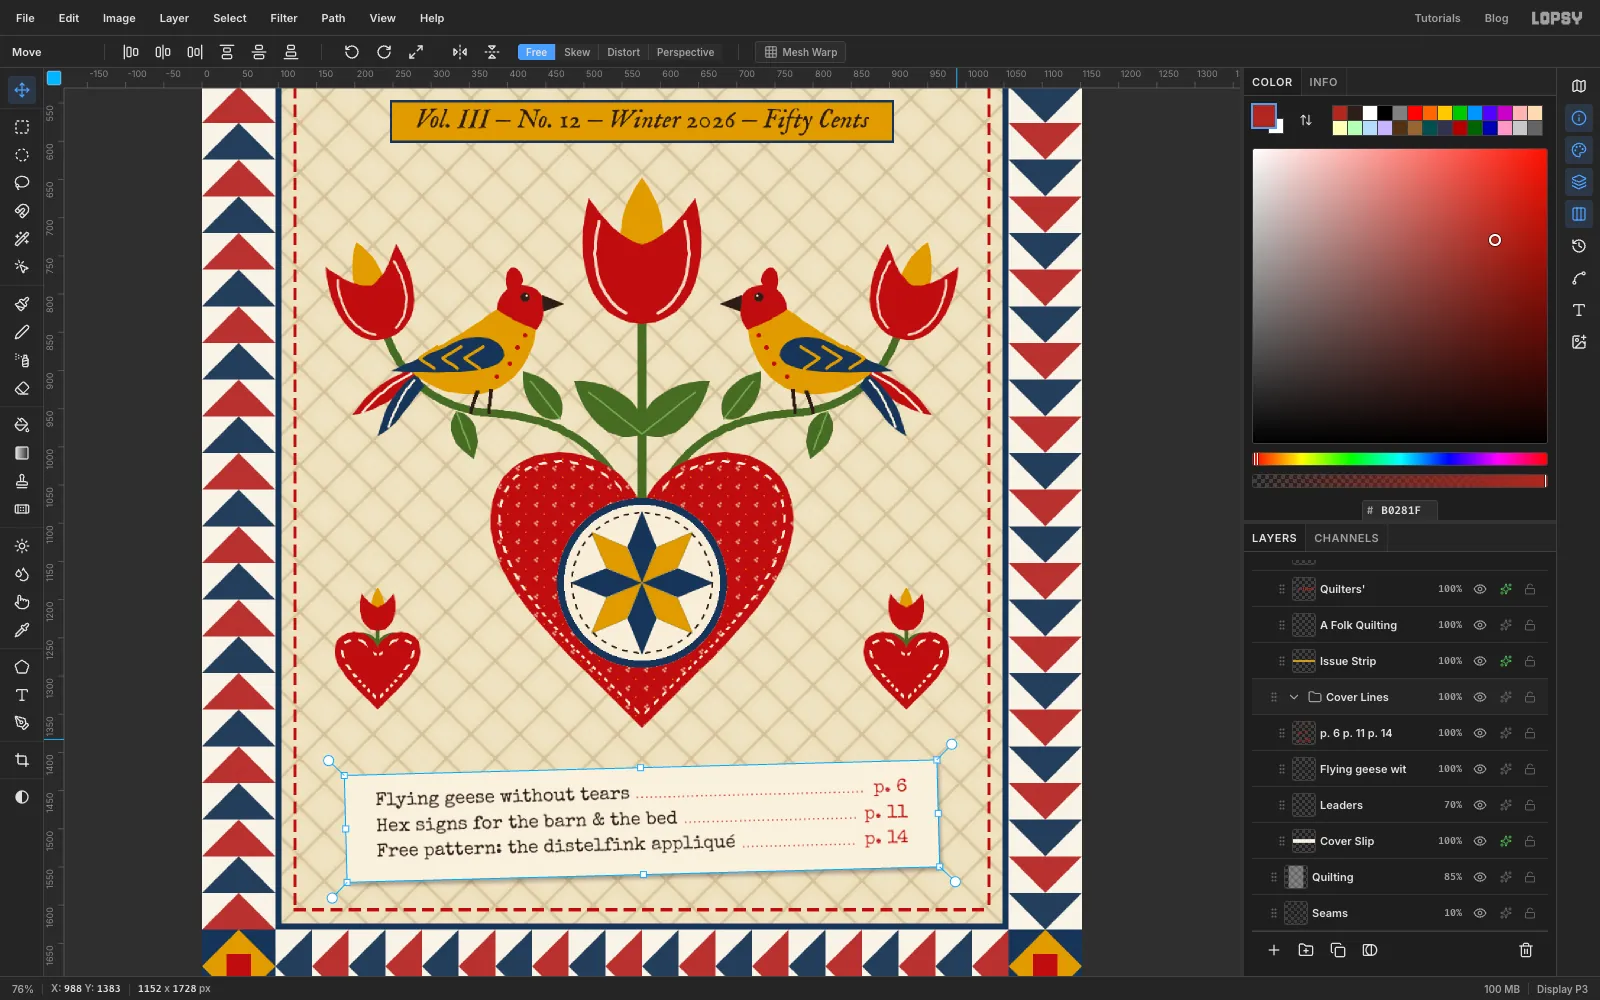This screenshot has height=1000, width=1600.
Task: Collapse the Cover Lines group
Action: tap(1294, 697)
